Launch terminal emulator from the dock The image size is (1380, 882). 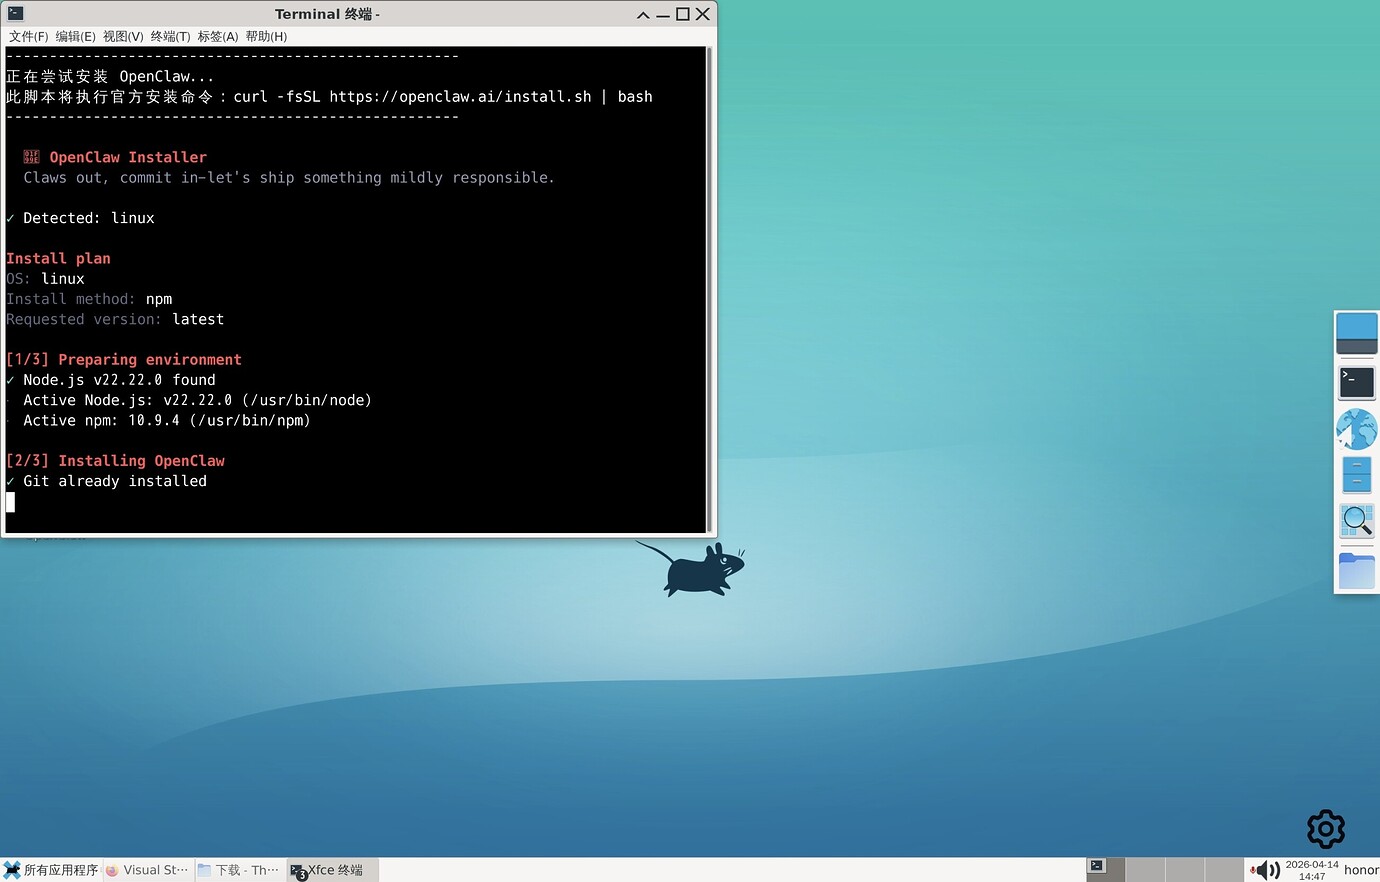click(x=1356, y=382)
